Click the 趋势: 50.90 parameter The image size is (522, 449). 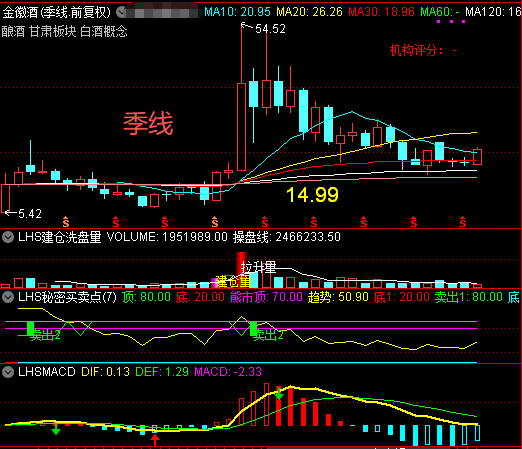338,297
